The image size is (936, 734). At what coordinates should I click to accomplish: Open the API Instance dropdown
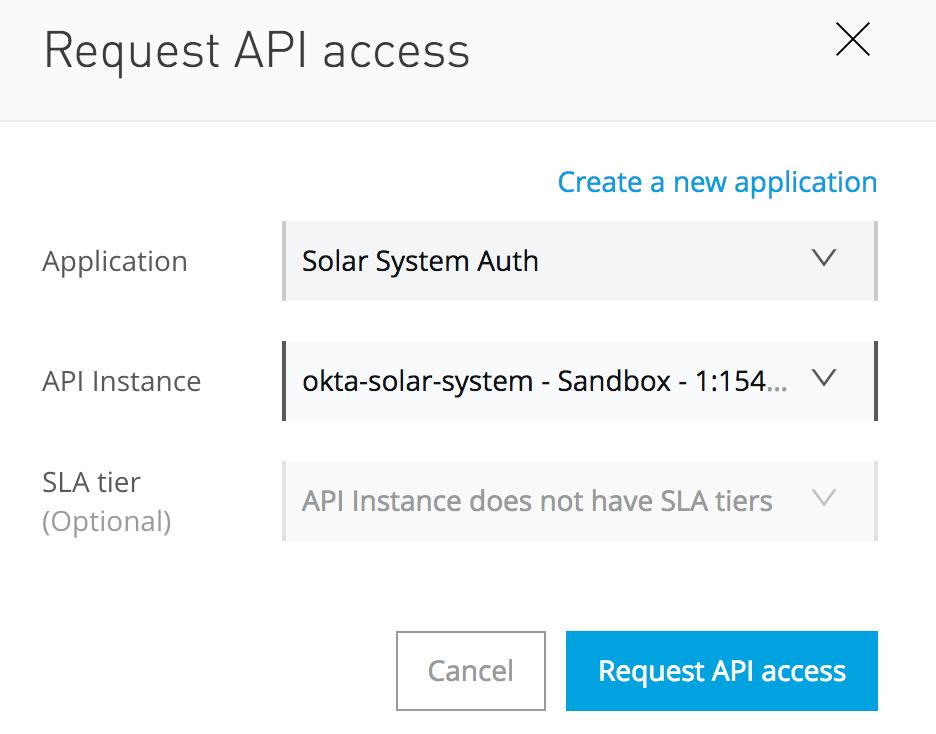click(x=580, y=381)
